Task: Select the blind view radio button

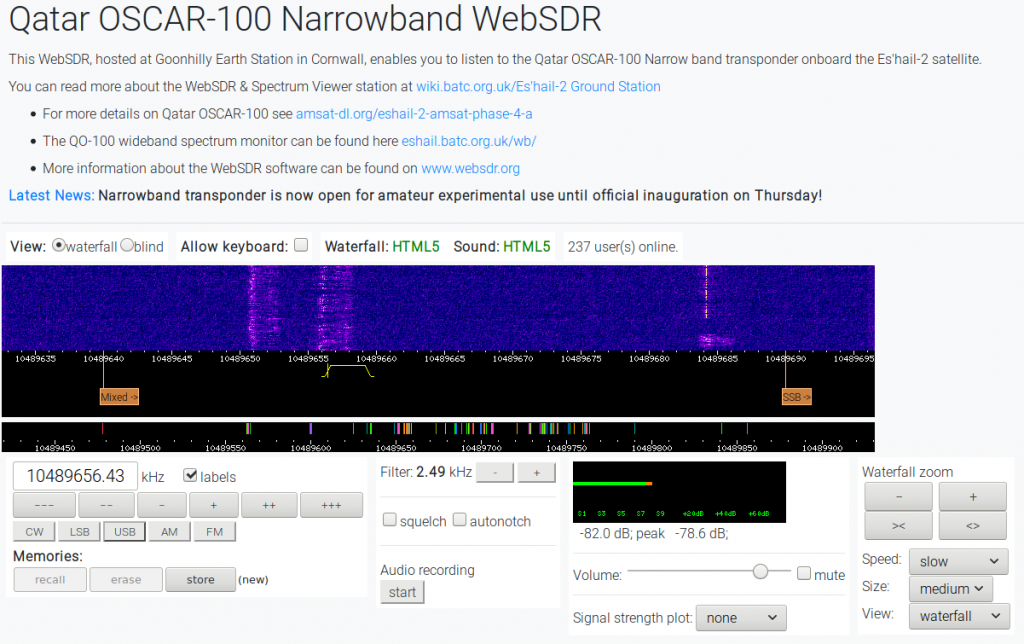Action: point(127,246)
